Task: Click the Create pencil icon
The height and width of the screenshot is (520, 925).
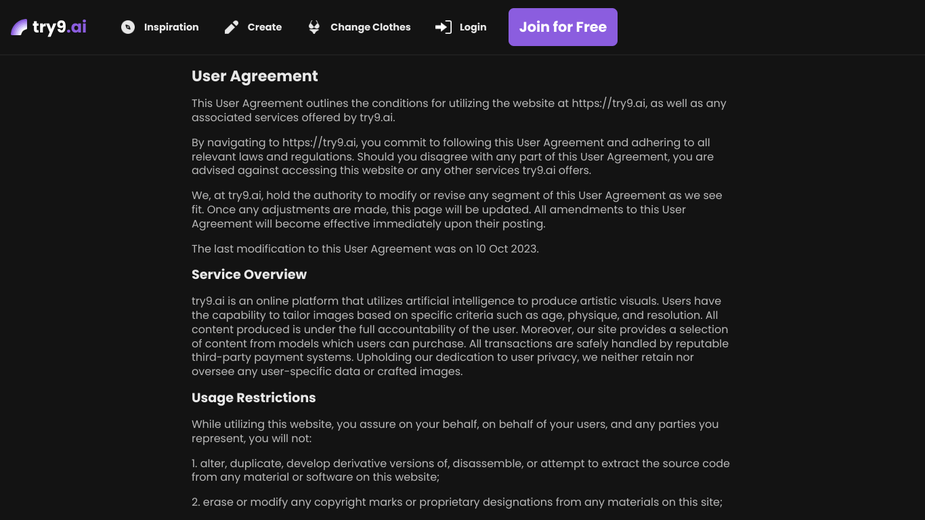Action: point(231,27)
